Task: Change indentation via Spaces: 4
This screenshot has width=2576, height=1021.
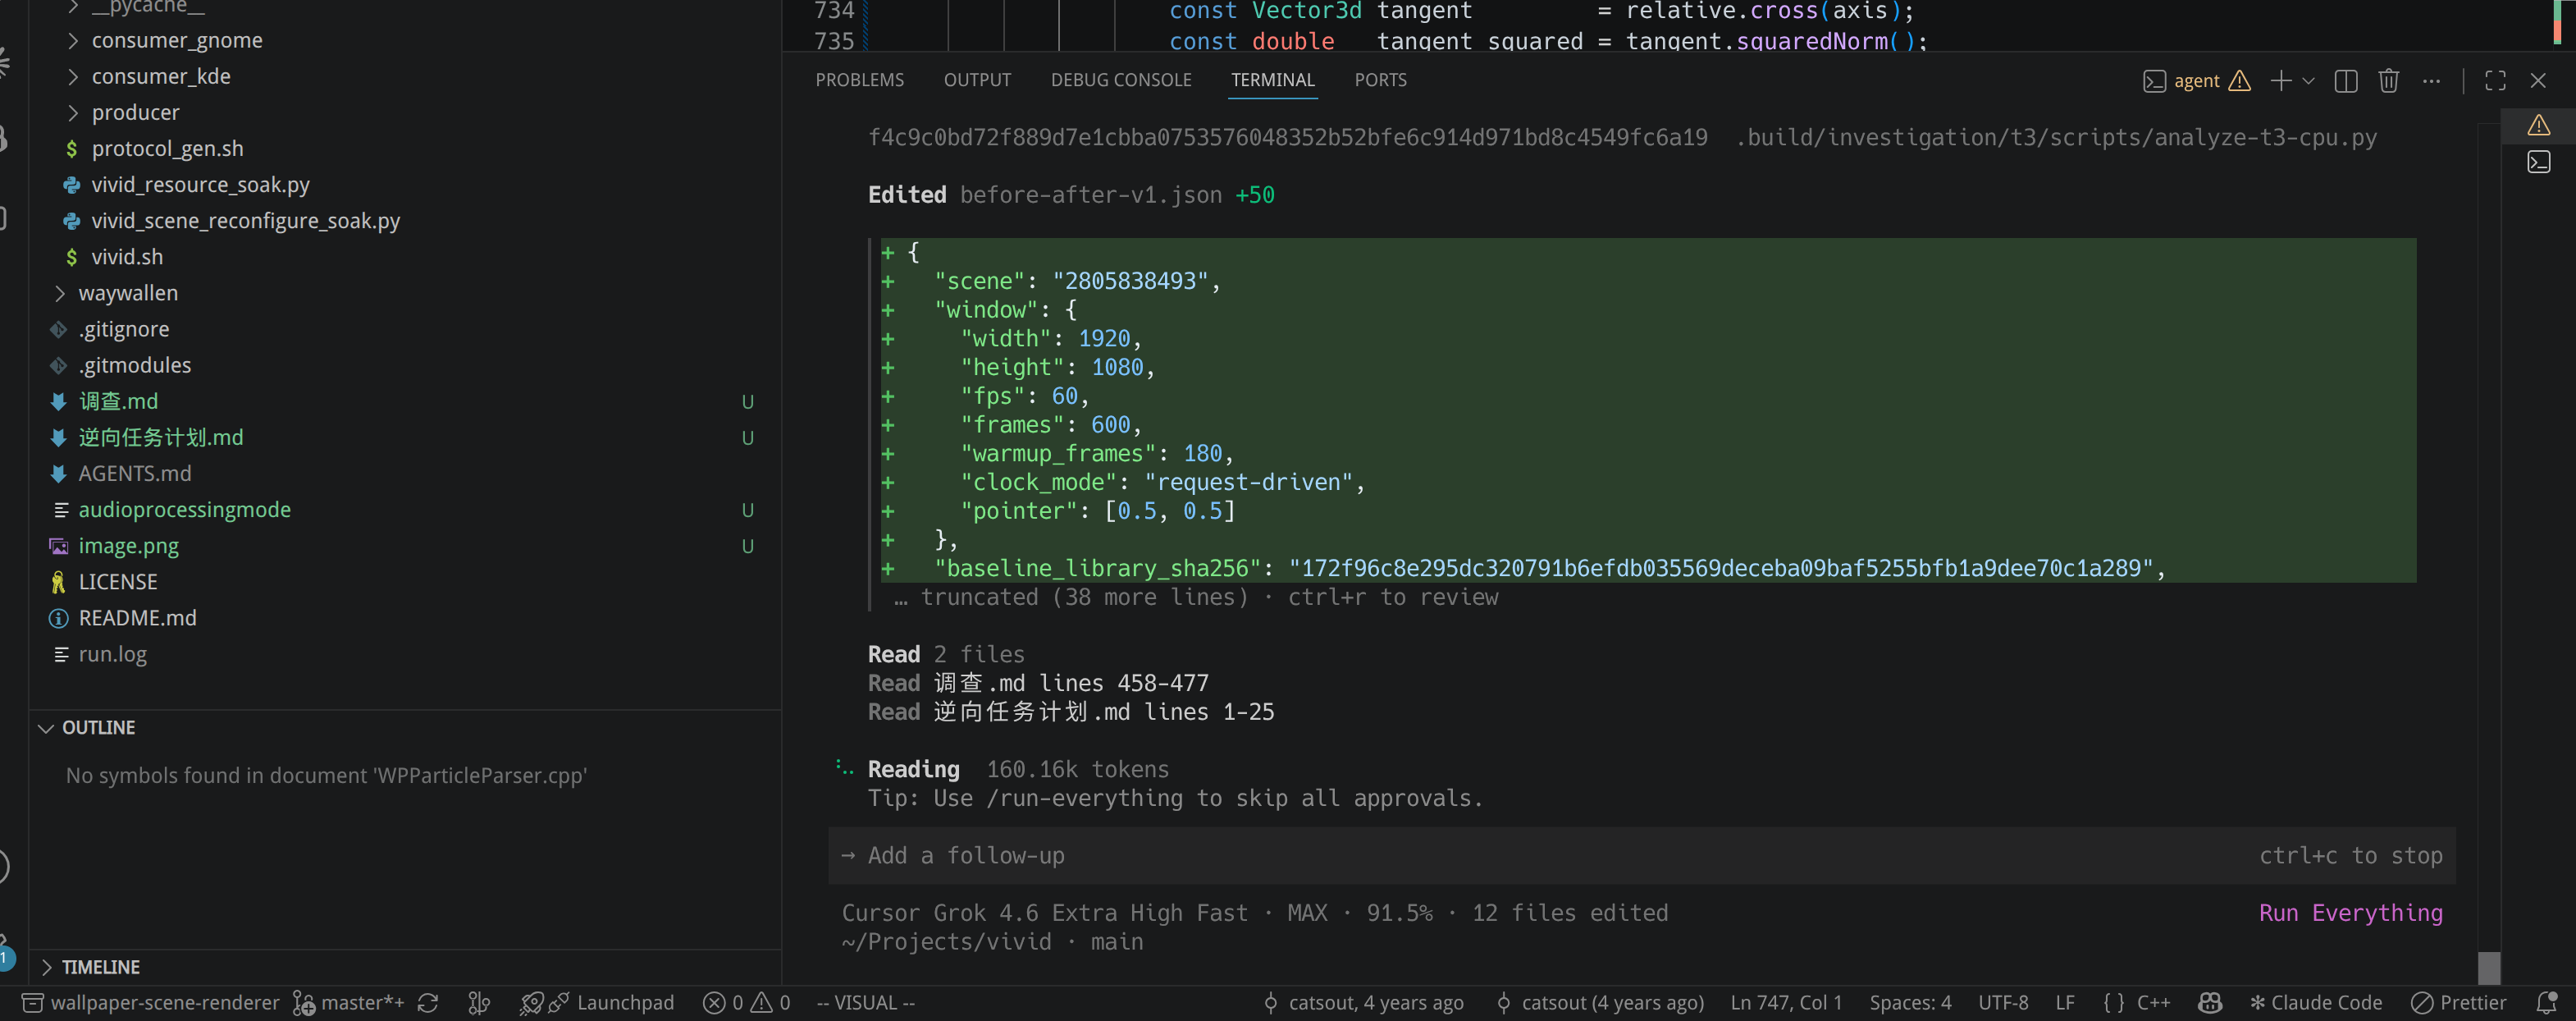Action: coord(1910,1003)
